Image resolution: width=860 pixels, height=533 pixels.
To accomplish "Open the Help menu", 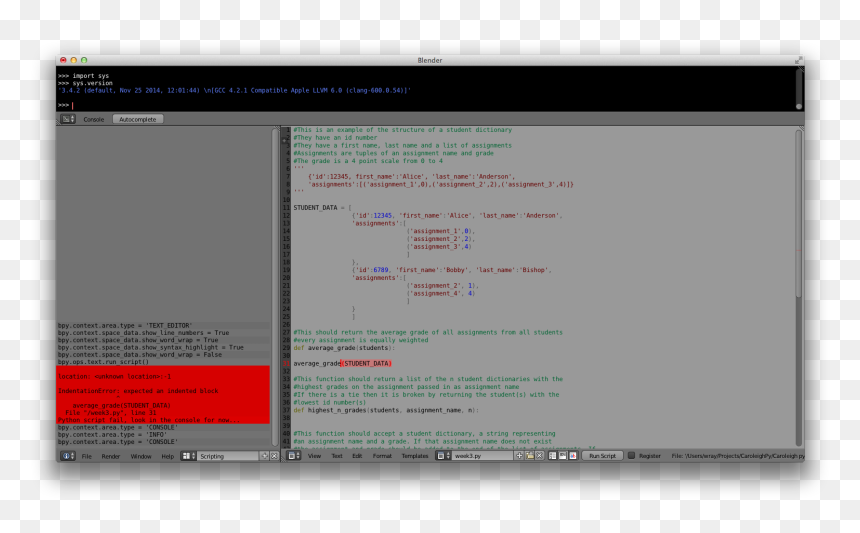I will [x=167, y=456].
